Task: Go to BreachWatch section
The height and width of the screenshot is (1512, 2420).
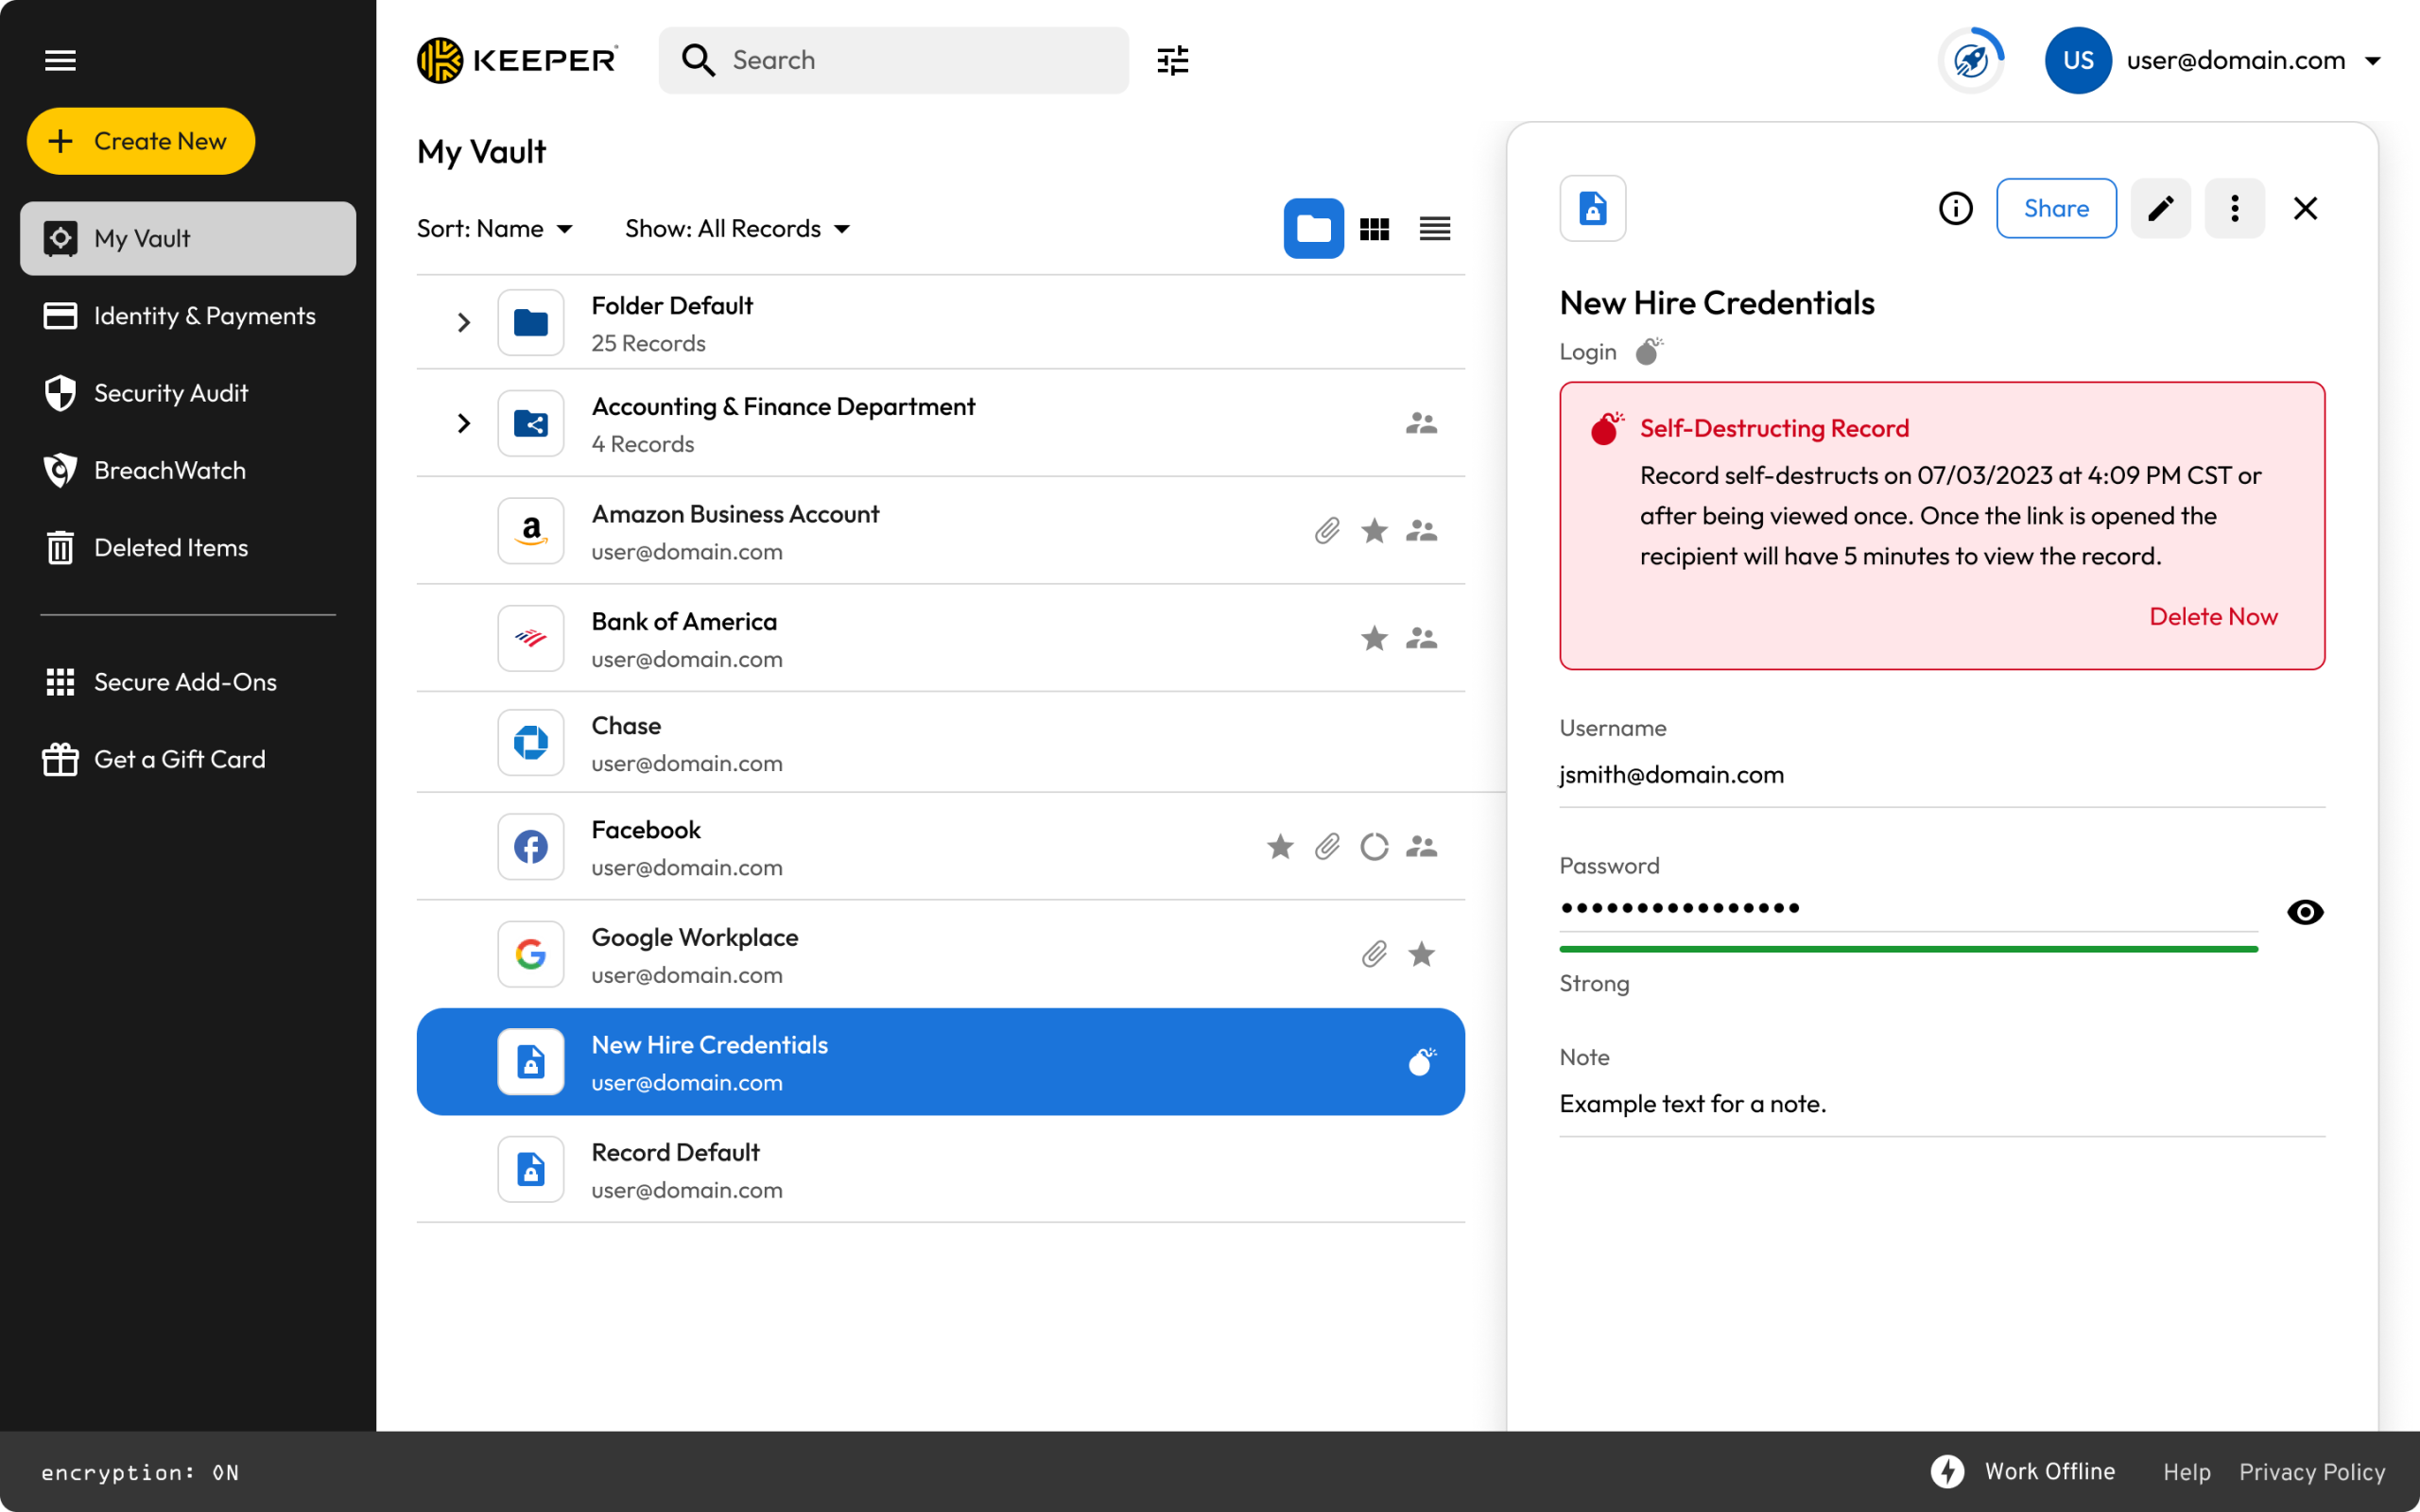Action: click(169, 470)
